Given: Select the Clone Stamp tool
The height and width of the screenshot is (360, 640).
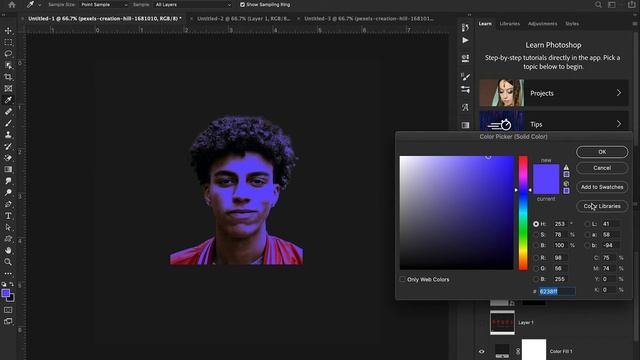Looking at the screenshot, I should click(8, 135).
